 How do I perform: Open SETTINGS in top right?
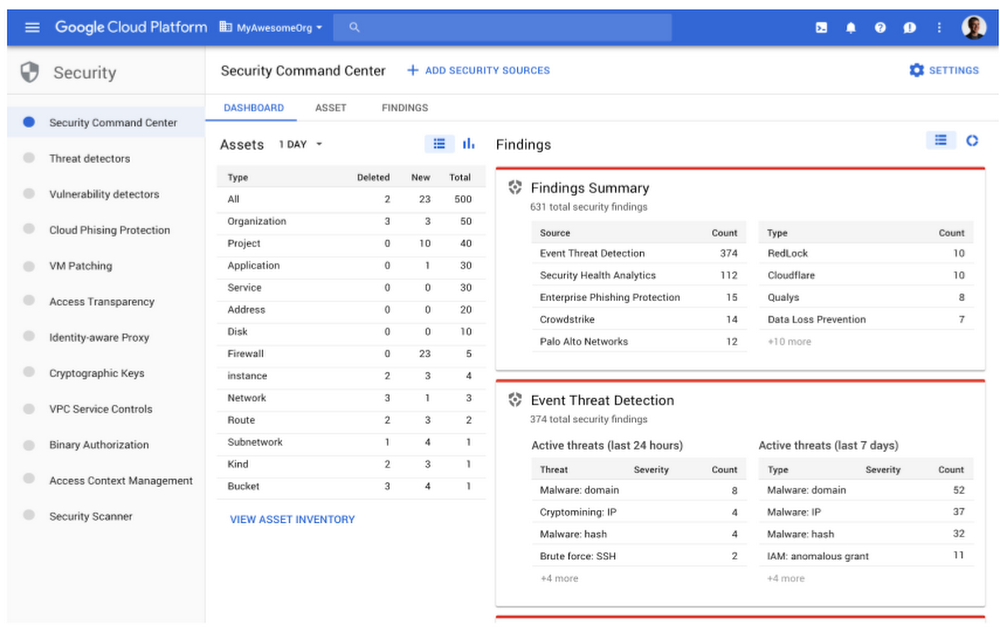[945, 70]
